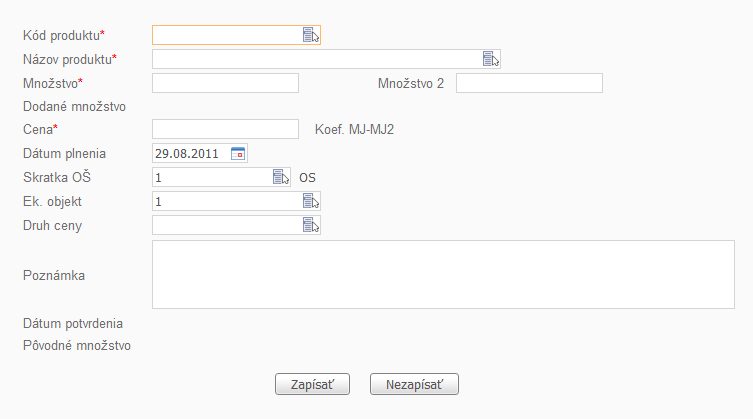
Task: Focus the Názov produktu text field
Action: point(317,59)
